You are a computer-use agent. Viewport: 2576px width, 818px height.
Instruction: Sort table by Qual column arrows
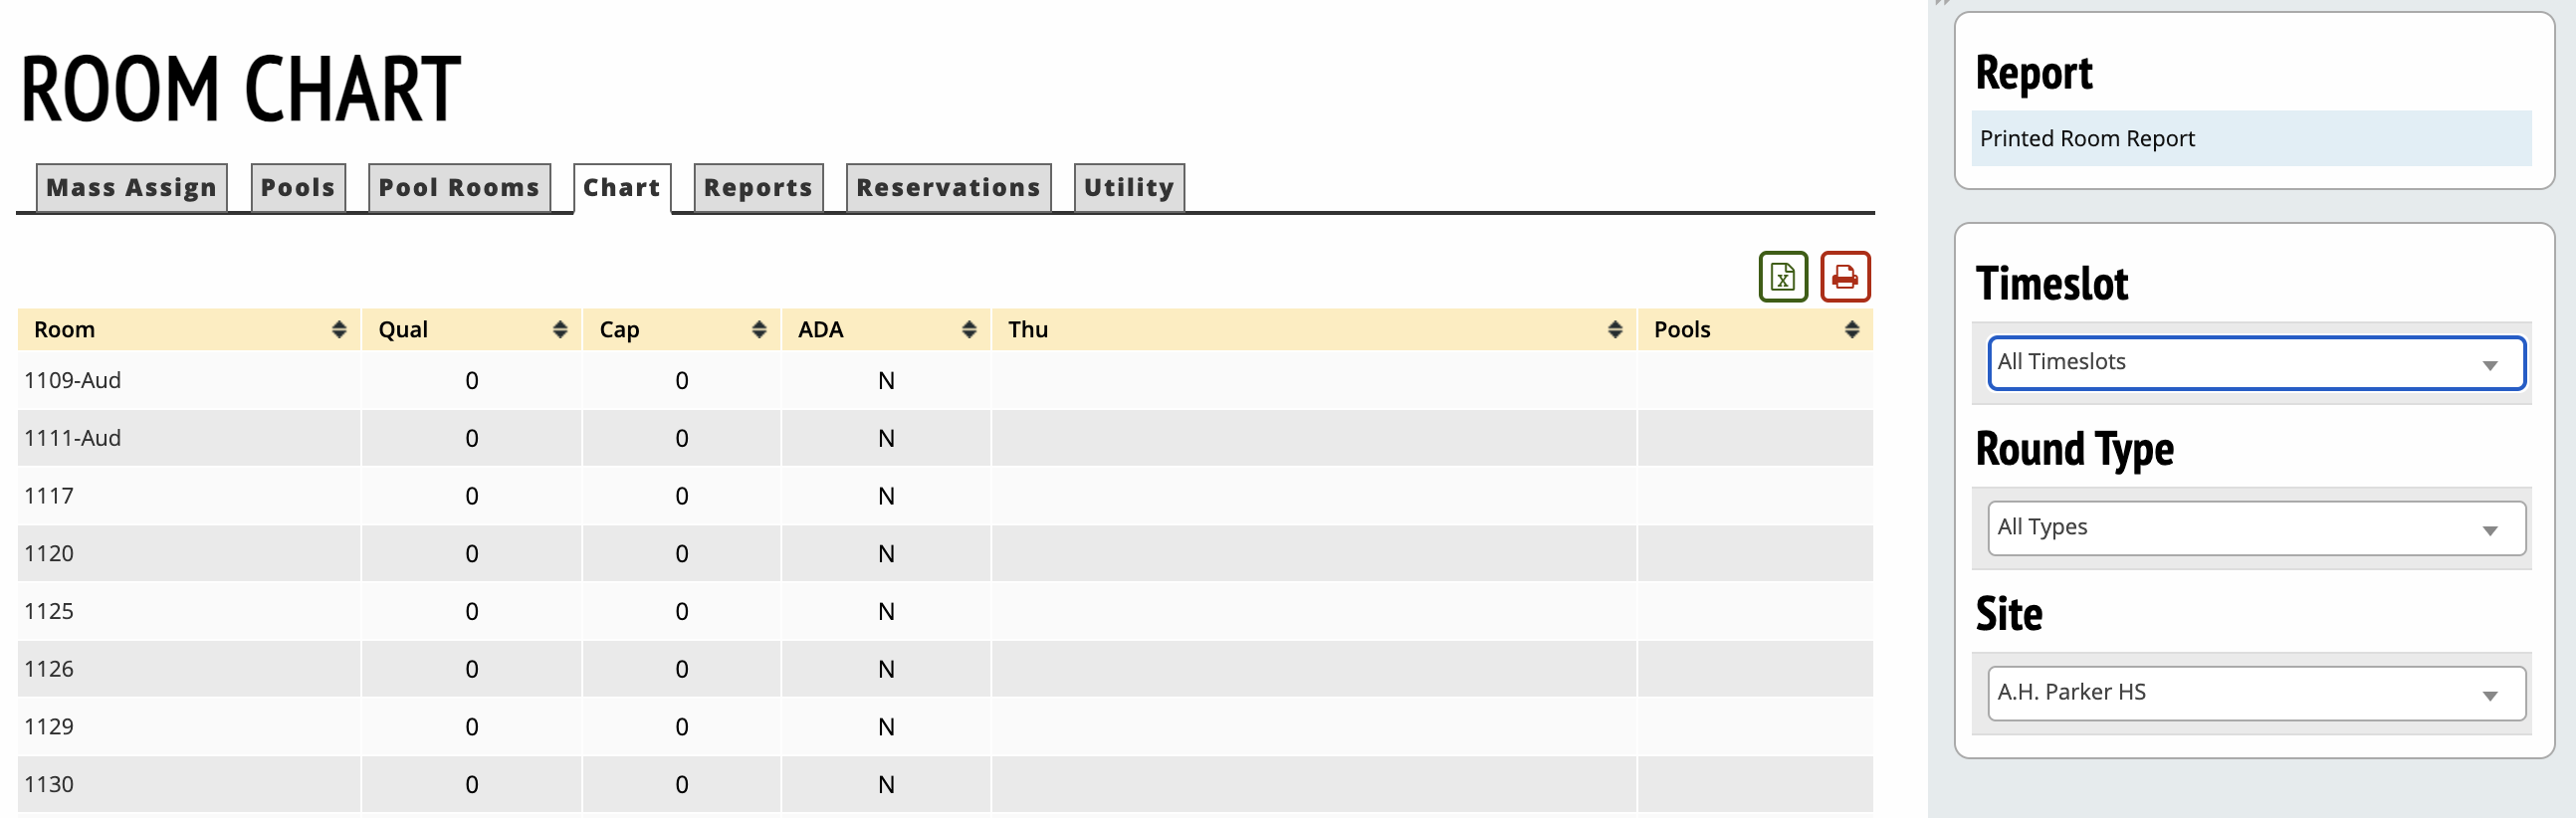[559, 330]
